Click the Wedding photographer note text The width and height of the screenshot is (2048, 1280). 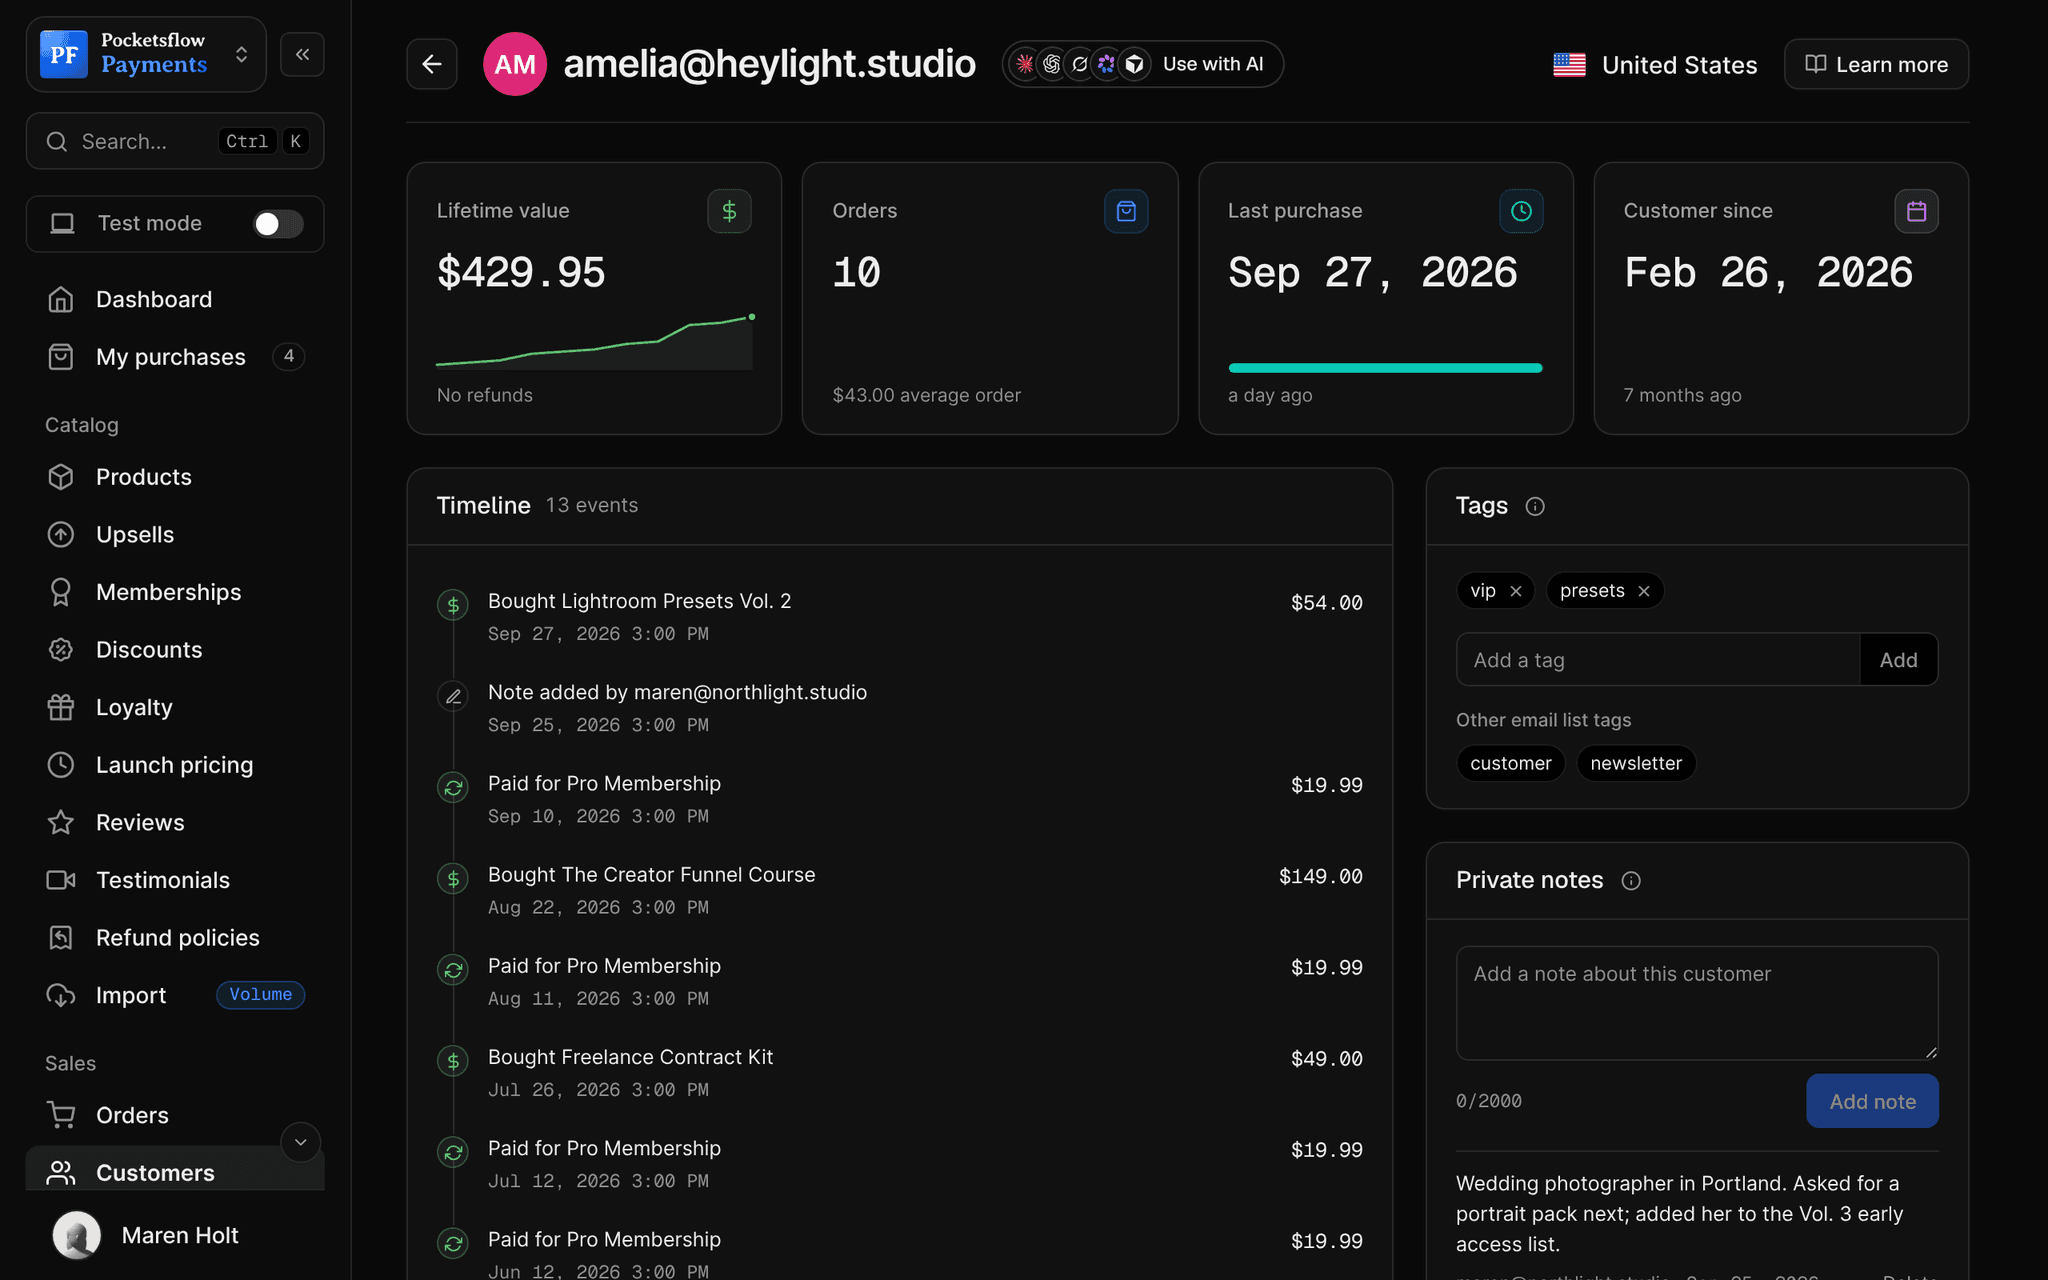click(1680, 1213)
